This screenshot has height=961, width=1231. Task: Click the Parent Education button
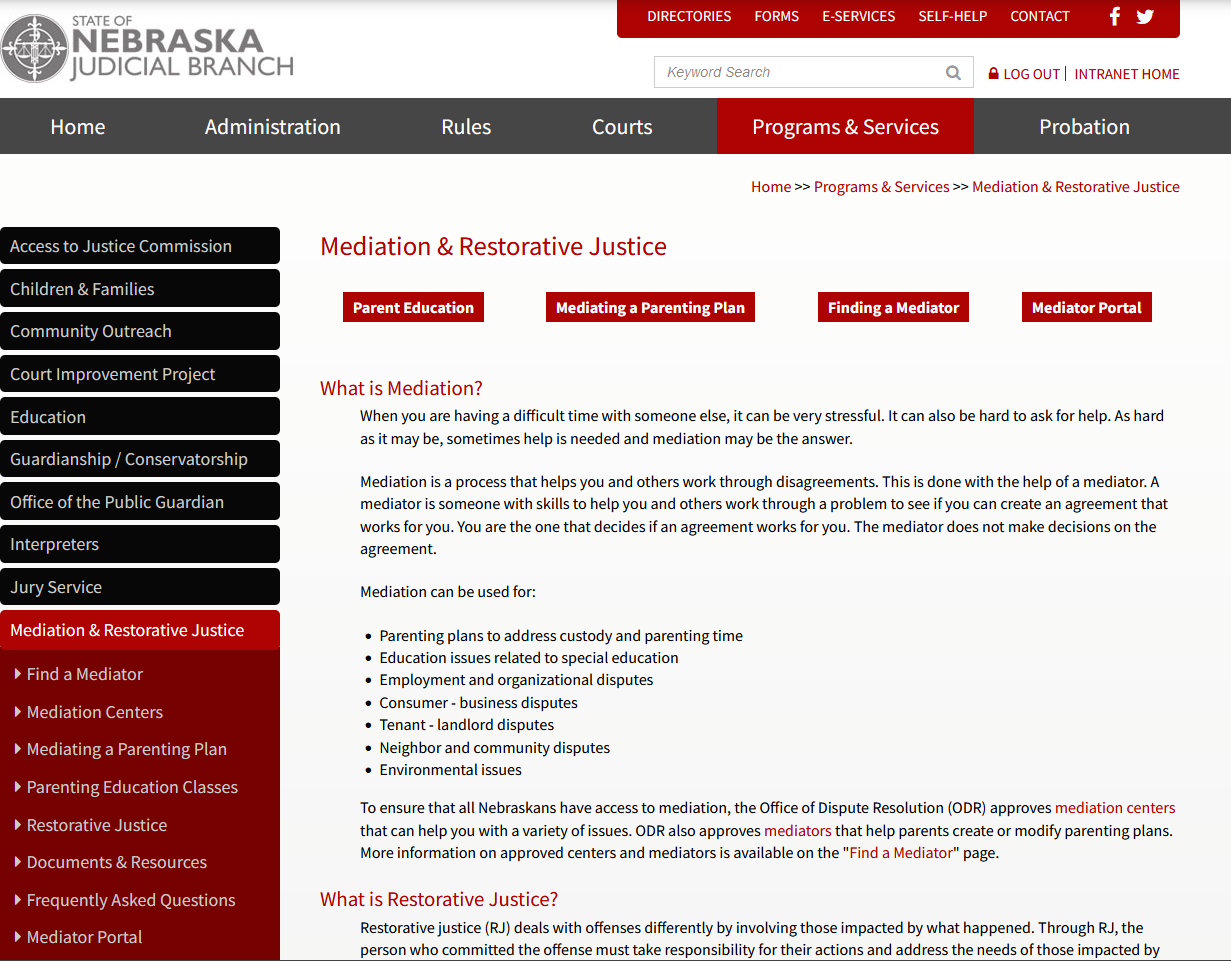coord(413,307)
